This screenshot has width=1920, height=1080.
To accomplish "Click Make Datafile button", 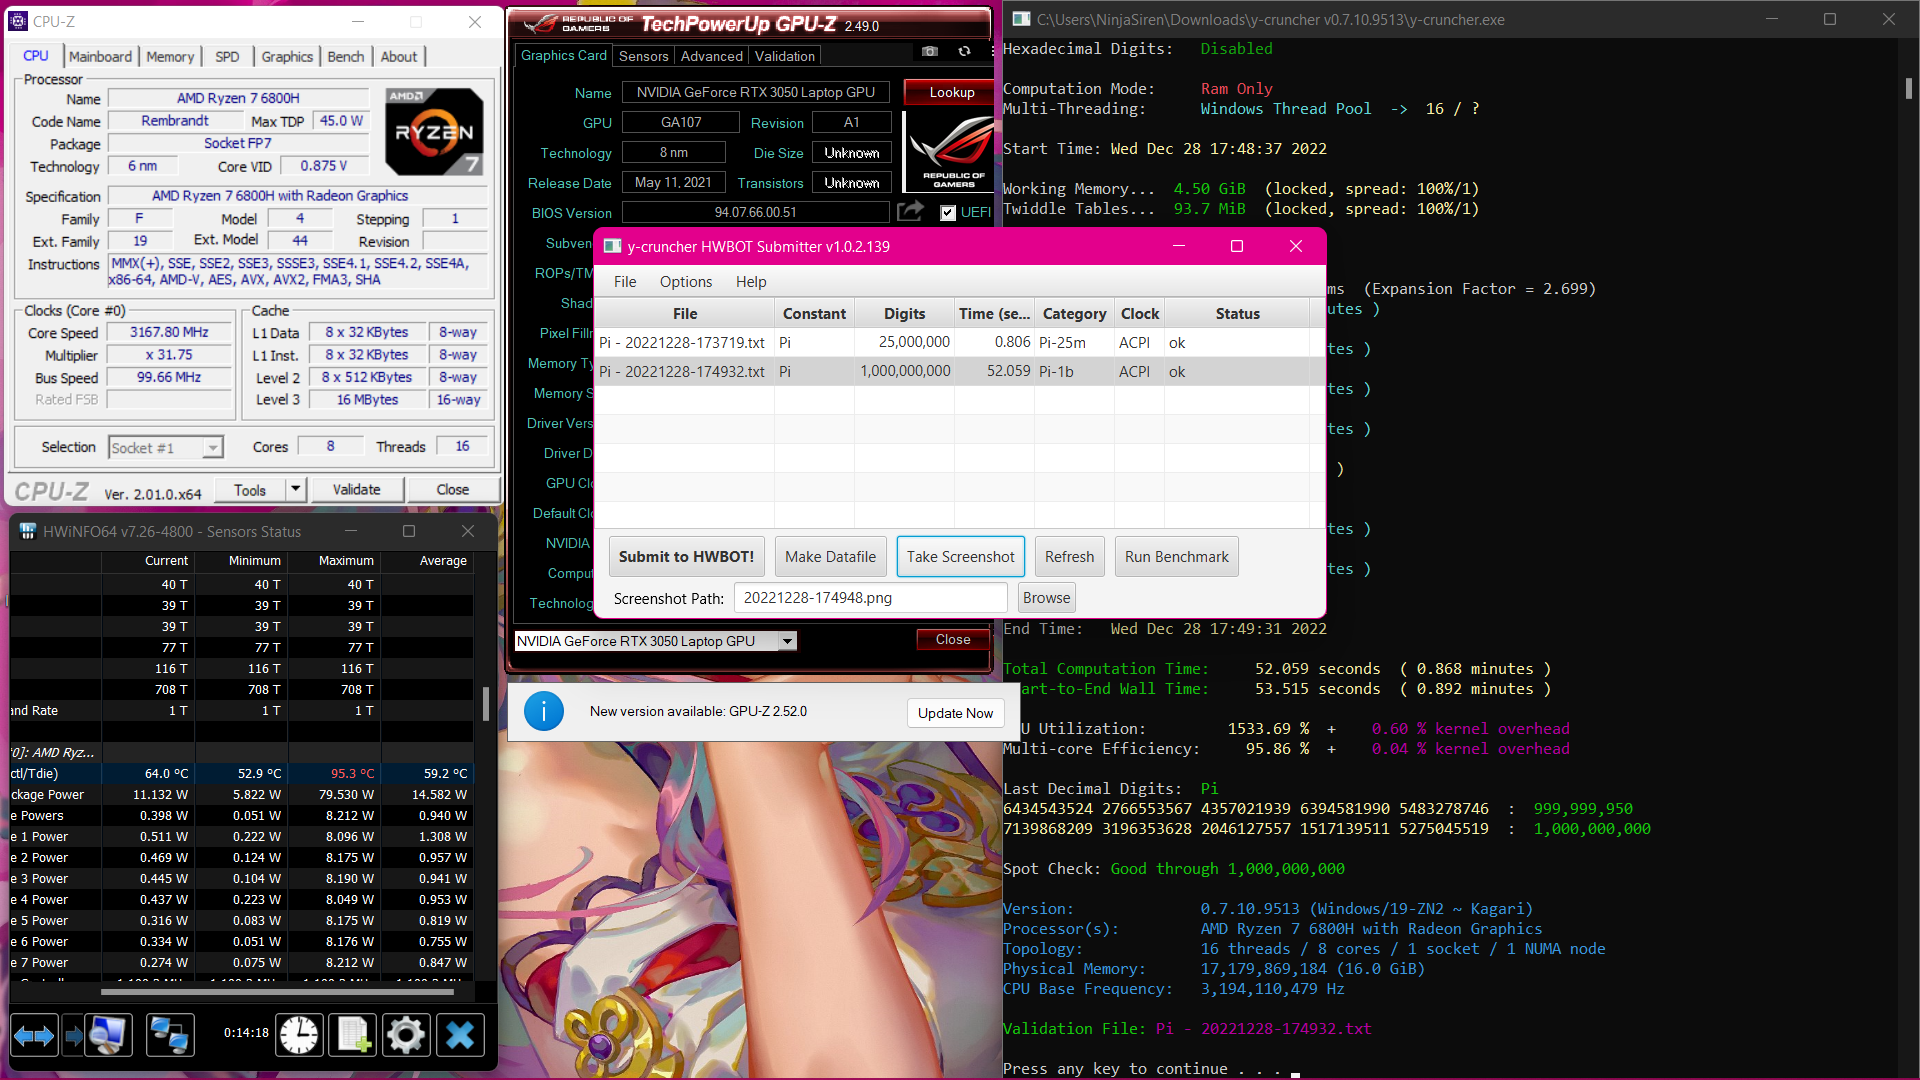I will (x=830, y=556).
